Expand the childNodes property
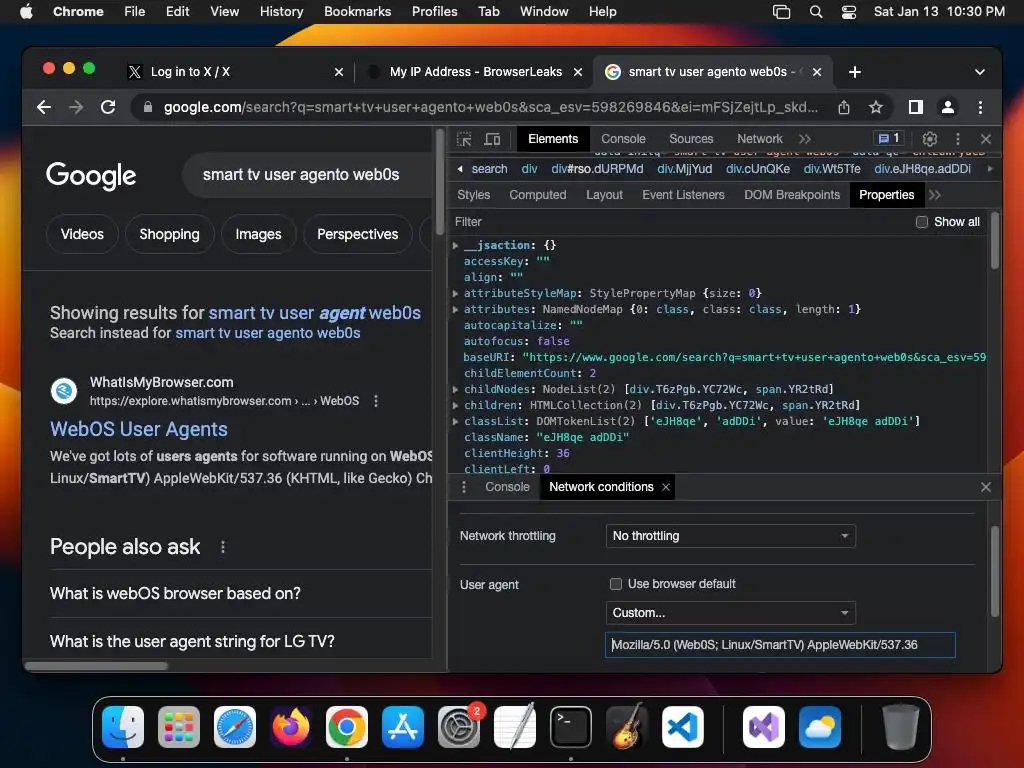The image size is (1024, 768). click(x=455, y=389)
